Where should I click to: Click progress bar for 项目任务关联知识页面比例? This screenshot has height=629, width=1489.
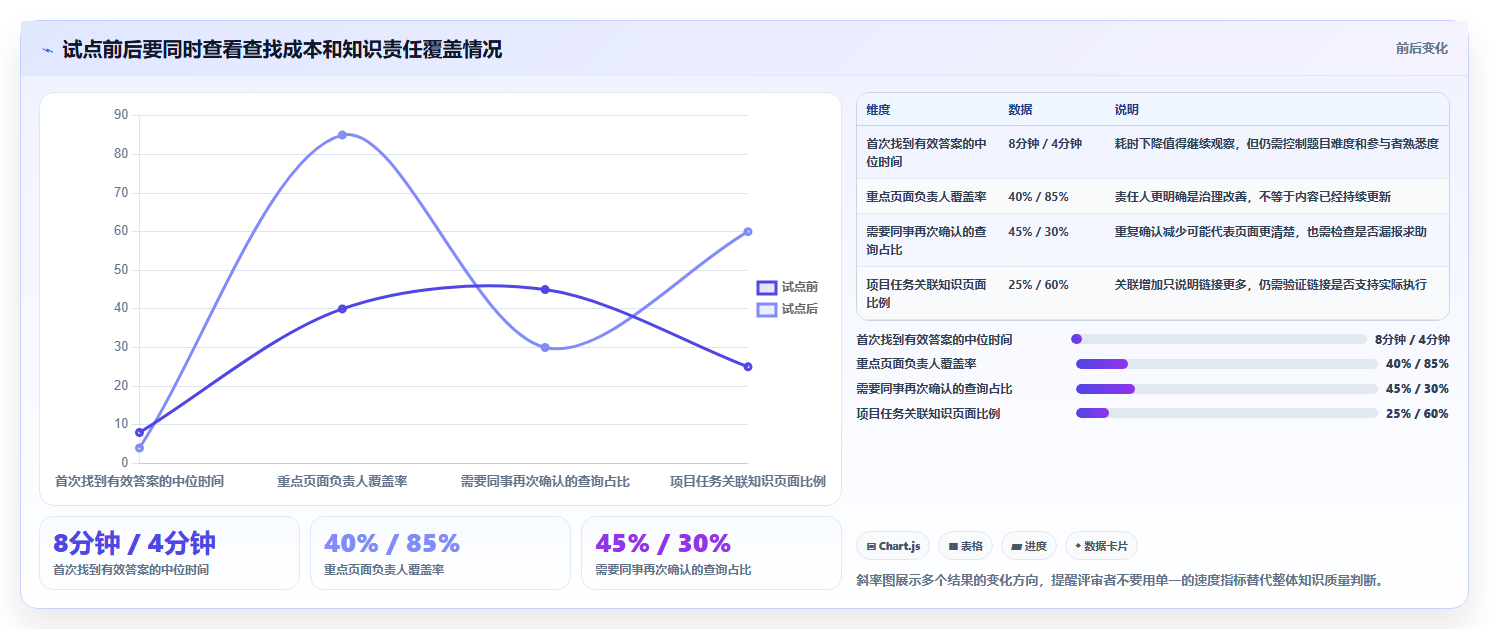(x=1226, y=413)
